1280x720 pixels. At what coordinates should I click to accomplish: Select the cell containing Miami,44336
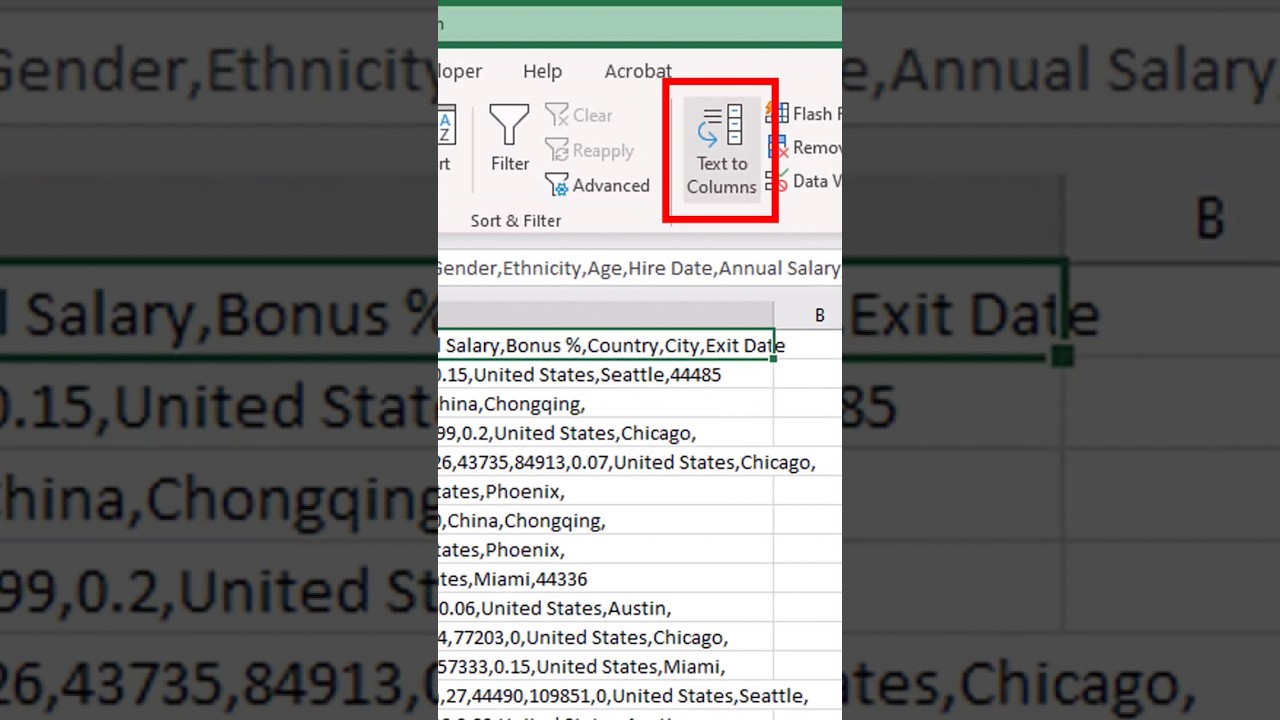[606, 579]
